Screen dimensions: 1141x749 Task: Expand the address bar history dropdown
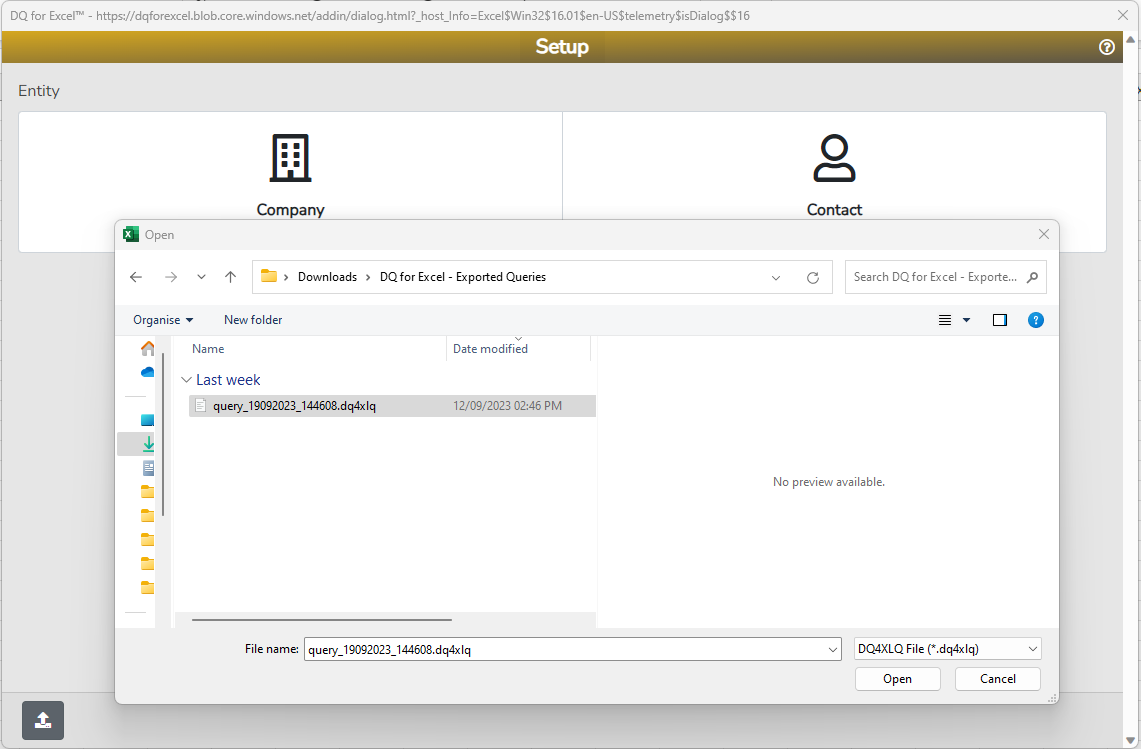tap(776, 277)
